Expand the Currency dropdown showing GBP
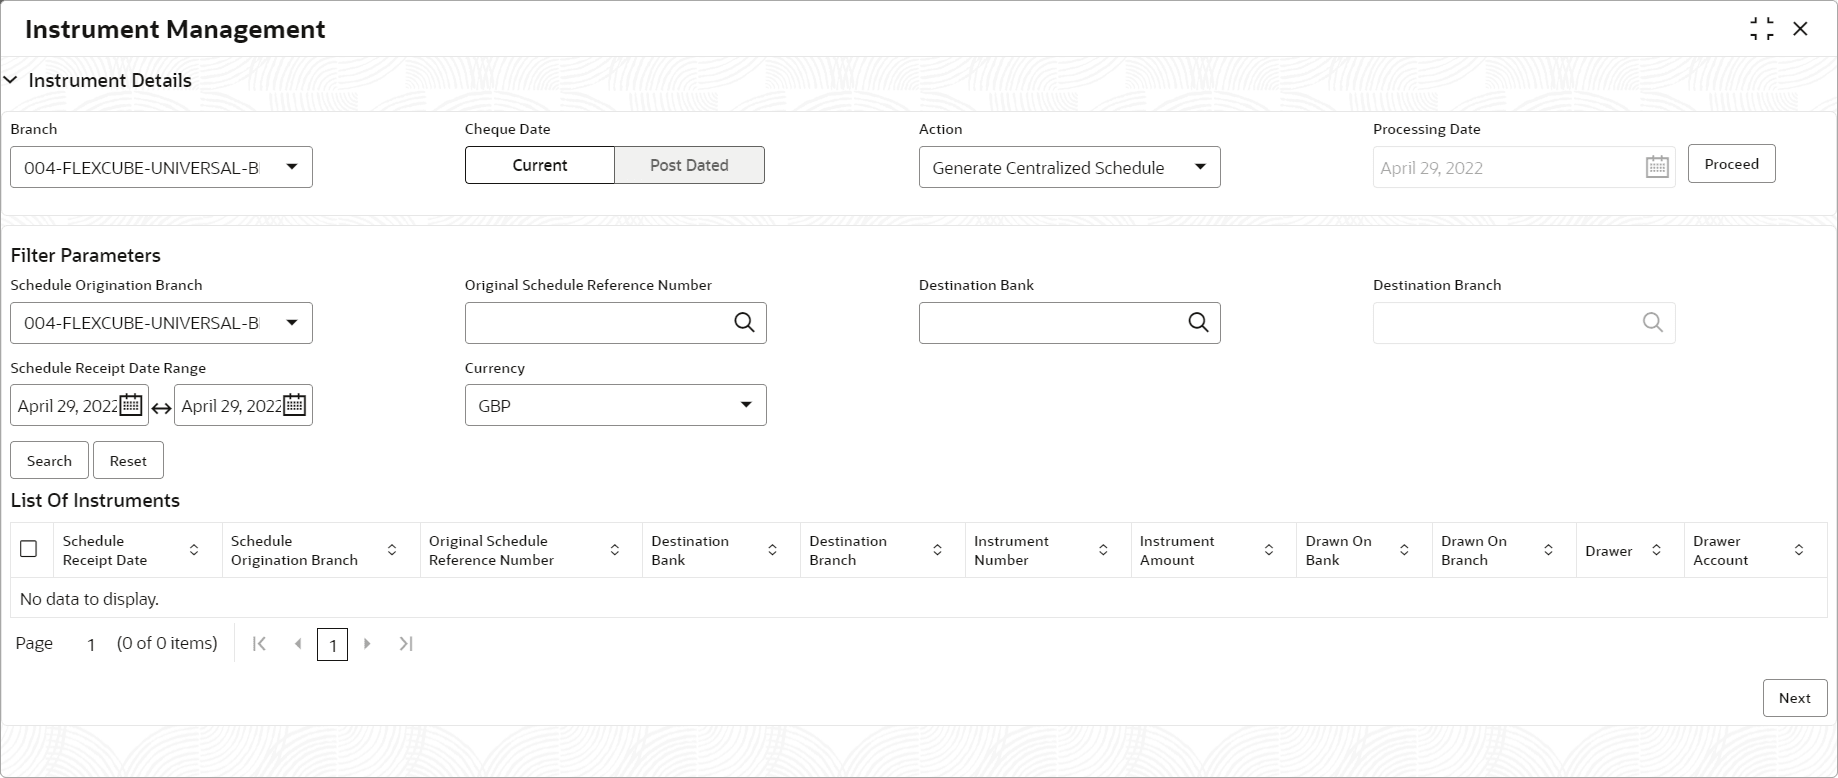The height and width of the screenshot is (778, 1838). click(745, 405)
